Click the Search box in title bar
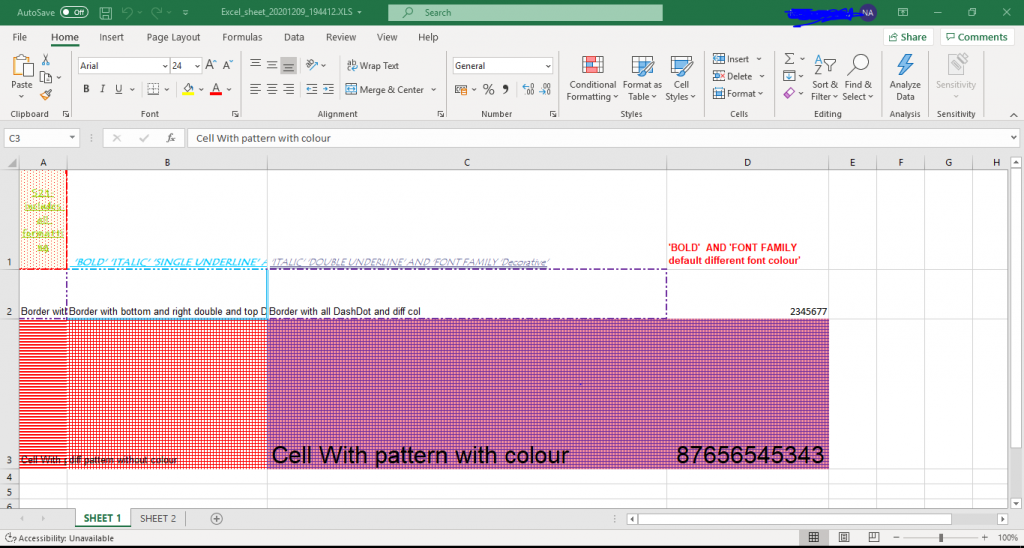The height and width of the screenshot is (548, 1024). [525, 12]
